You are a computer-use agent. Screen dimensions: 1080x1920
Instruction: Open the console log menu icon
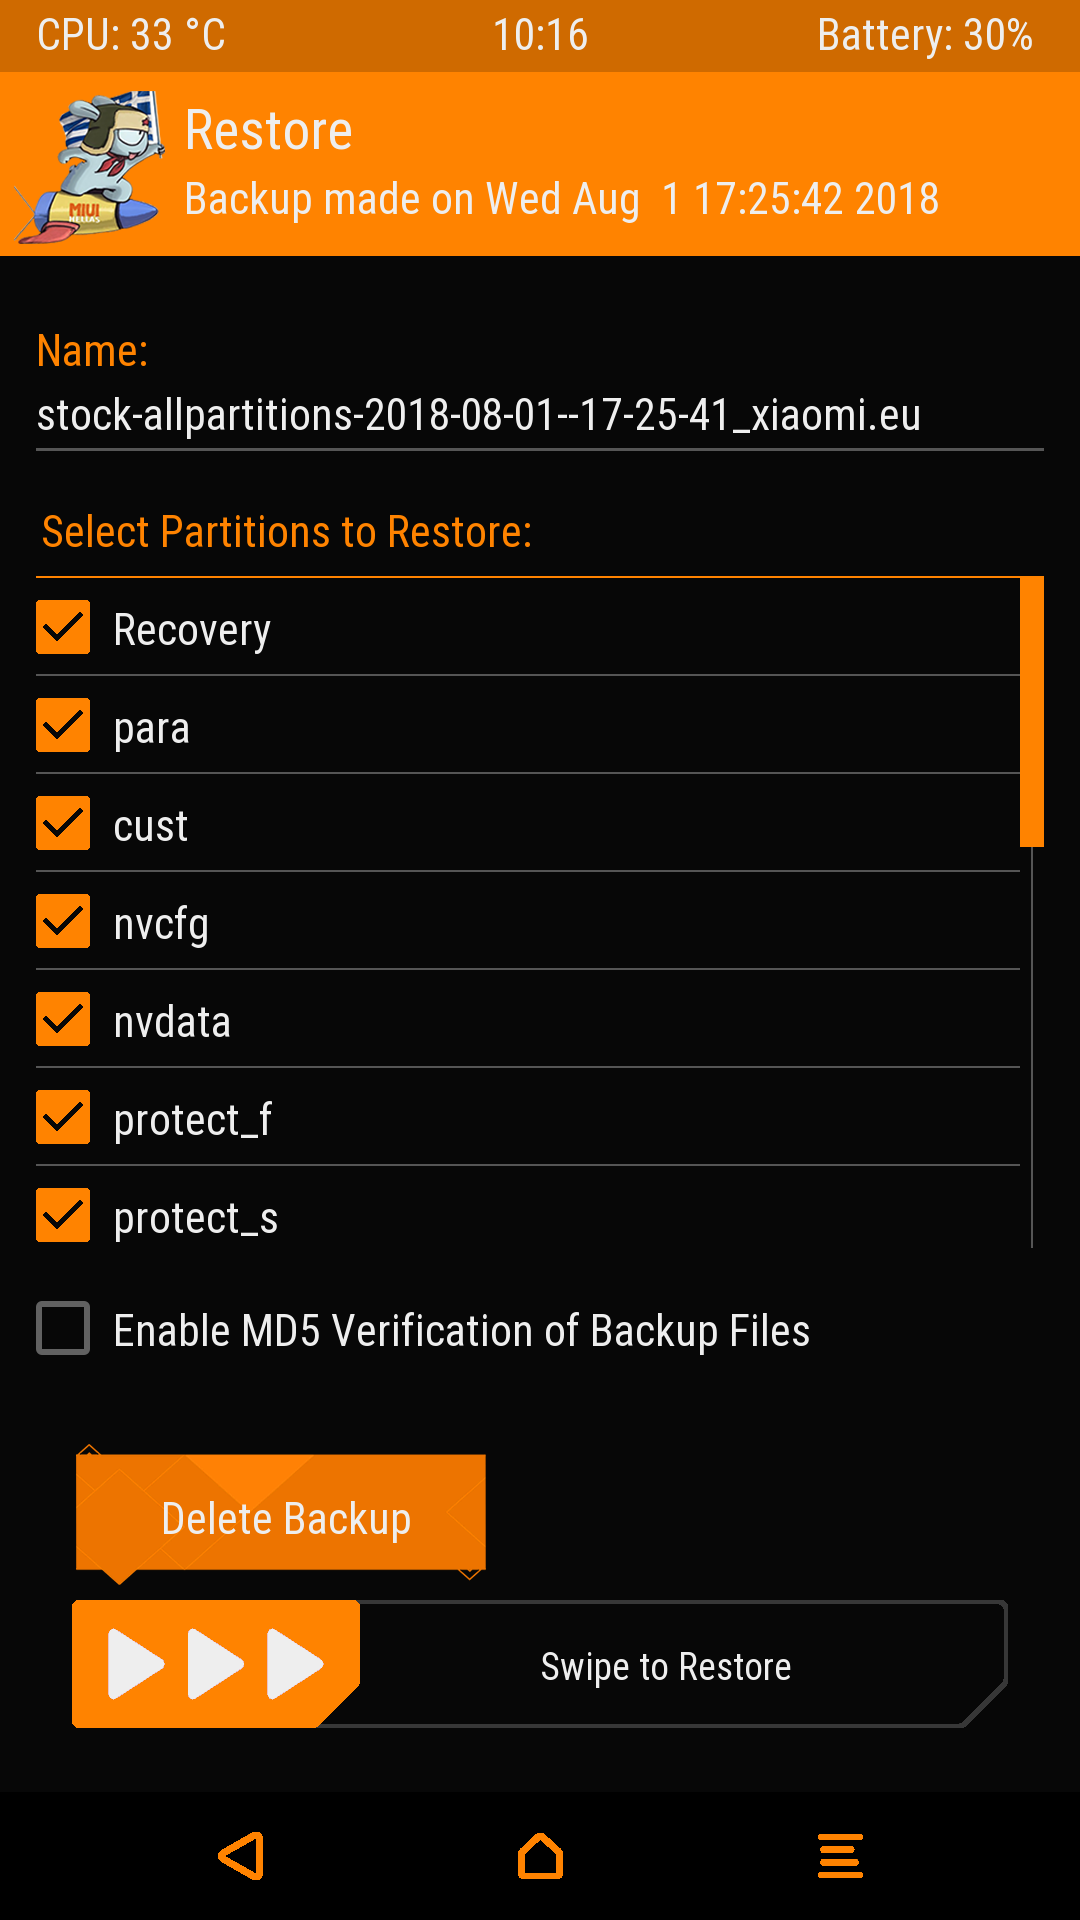840,1856
